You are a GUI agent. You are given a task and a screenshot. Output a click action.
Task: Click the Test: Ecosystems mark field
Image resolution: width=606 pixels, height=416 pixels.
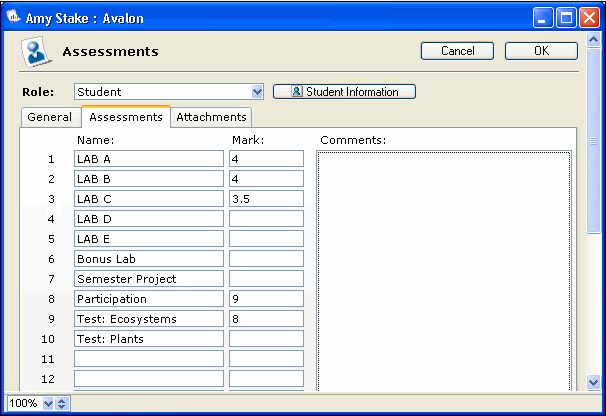(x=265, y=319)
